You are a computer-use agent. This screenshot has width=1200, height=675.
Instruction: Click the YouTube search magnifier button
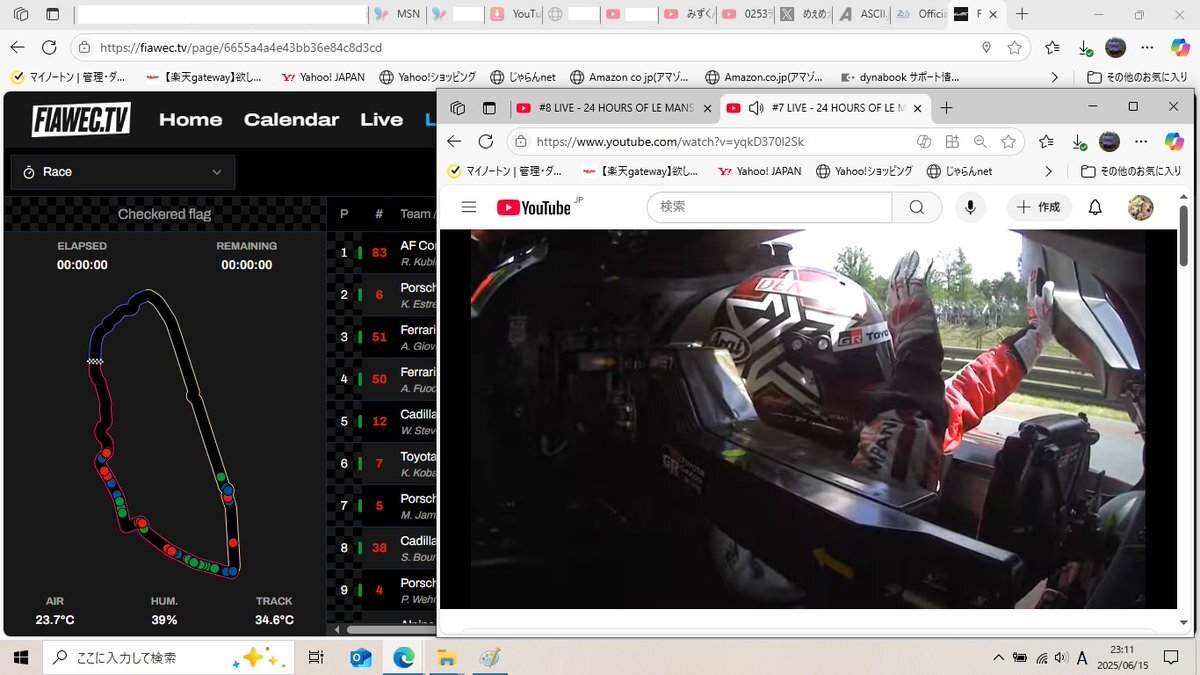[x=917, y=207]
